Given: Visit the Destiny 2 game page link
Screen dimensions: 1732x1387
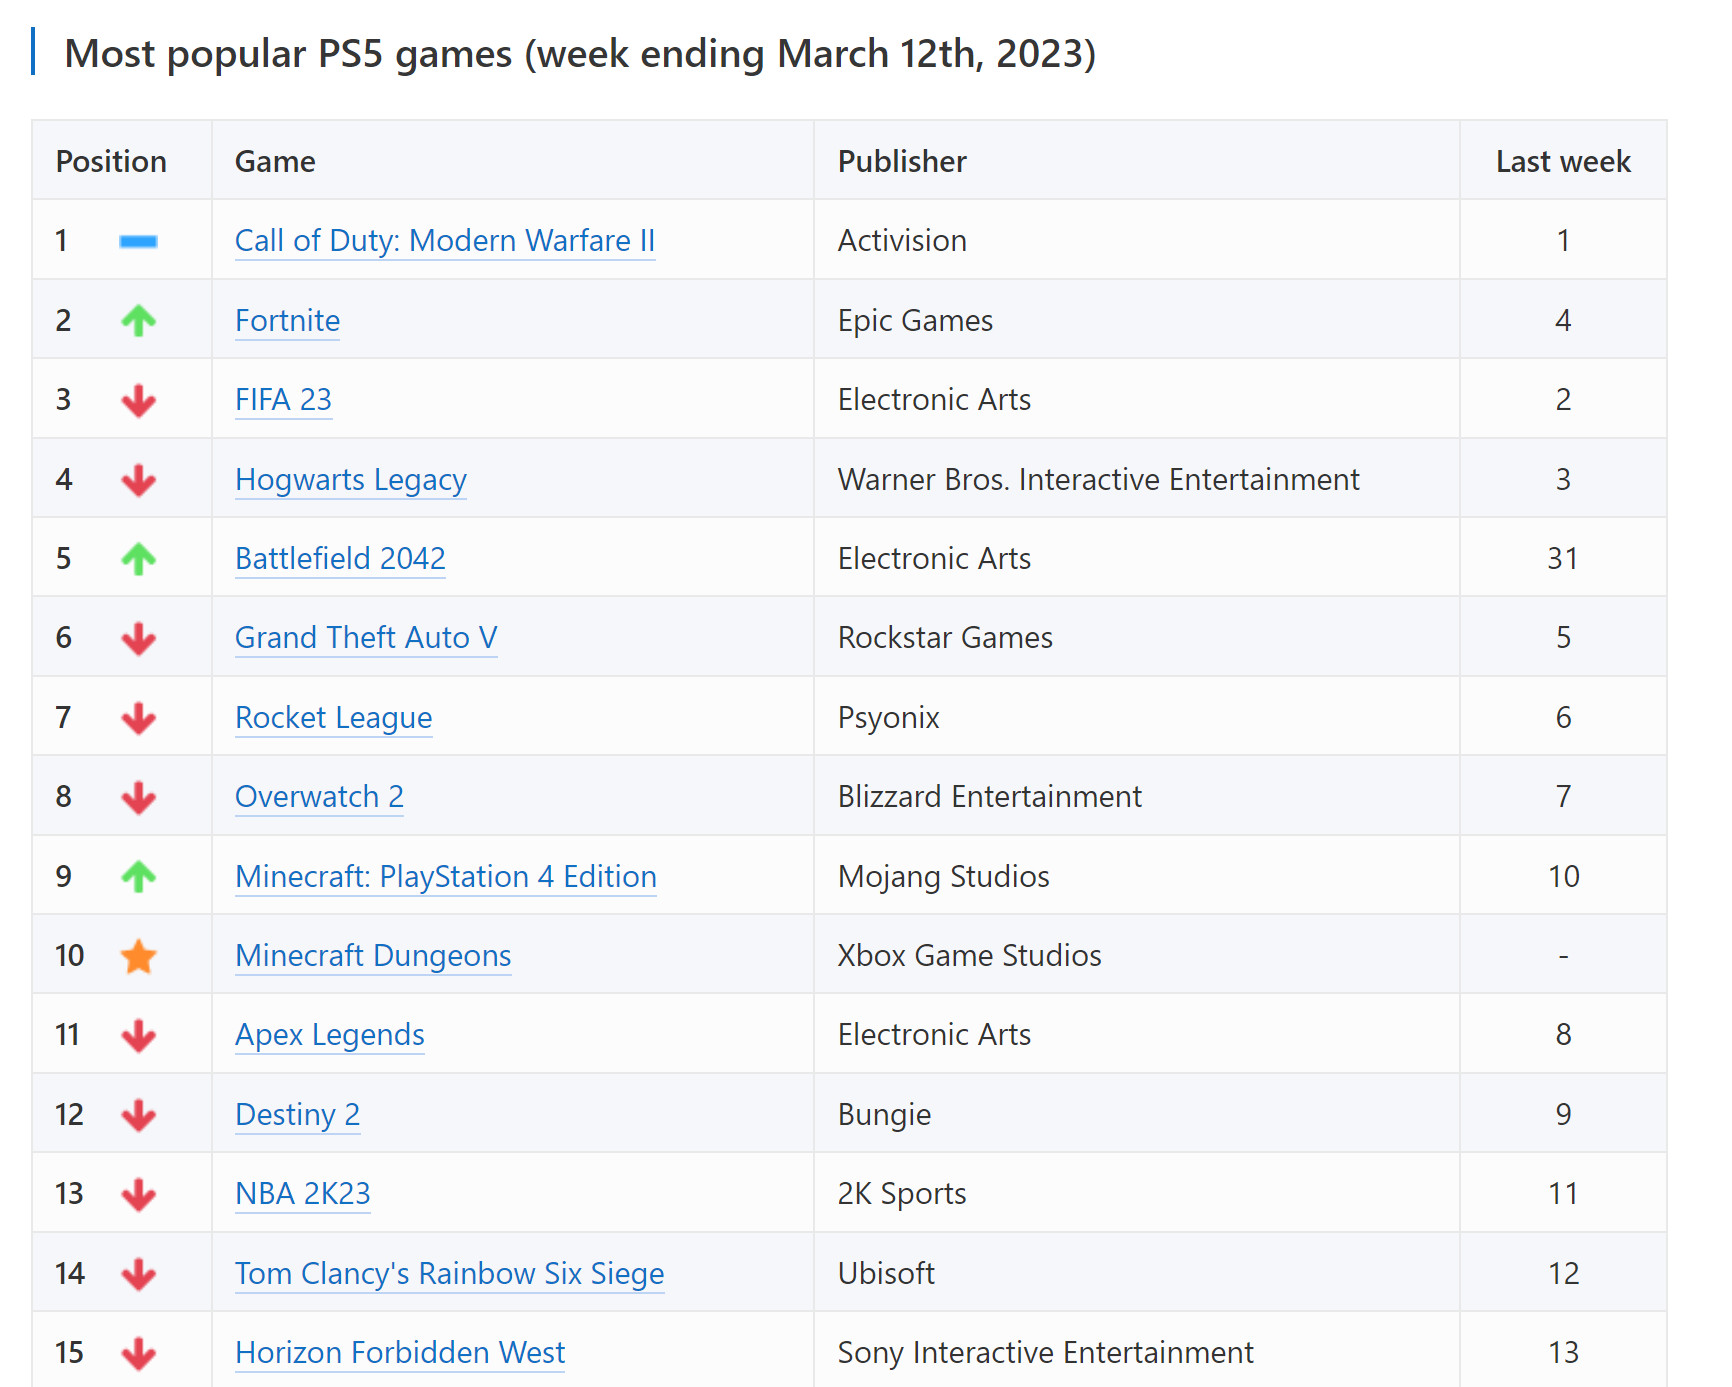Looking at the screenshot, I should [297, 1115].
